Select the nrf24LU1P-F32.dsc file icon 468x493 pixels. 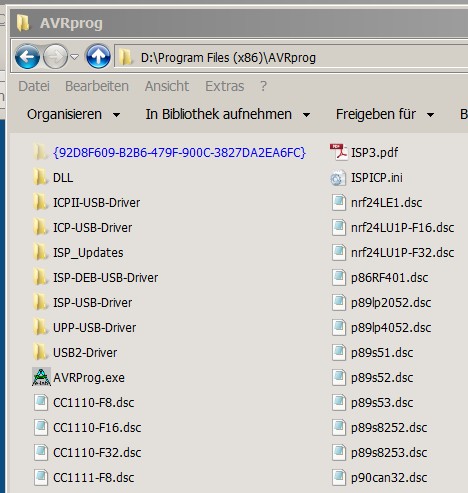[339, 252]
